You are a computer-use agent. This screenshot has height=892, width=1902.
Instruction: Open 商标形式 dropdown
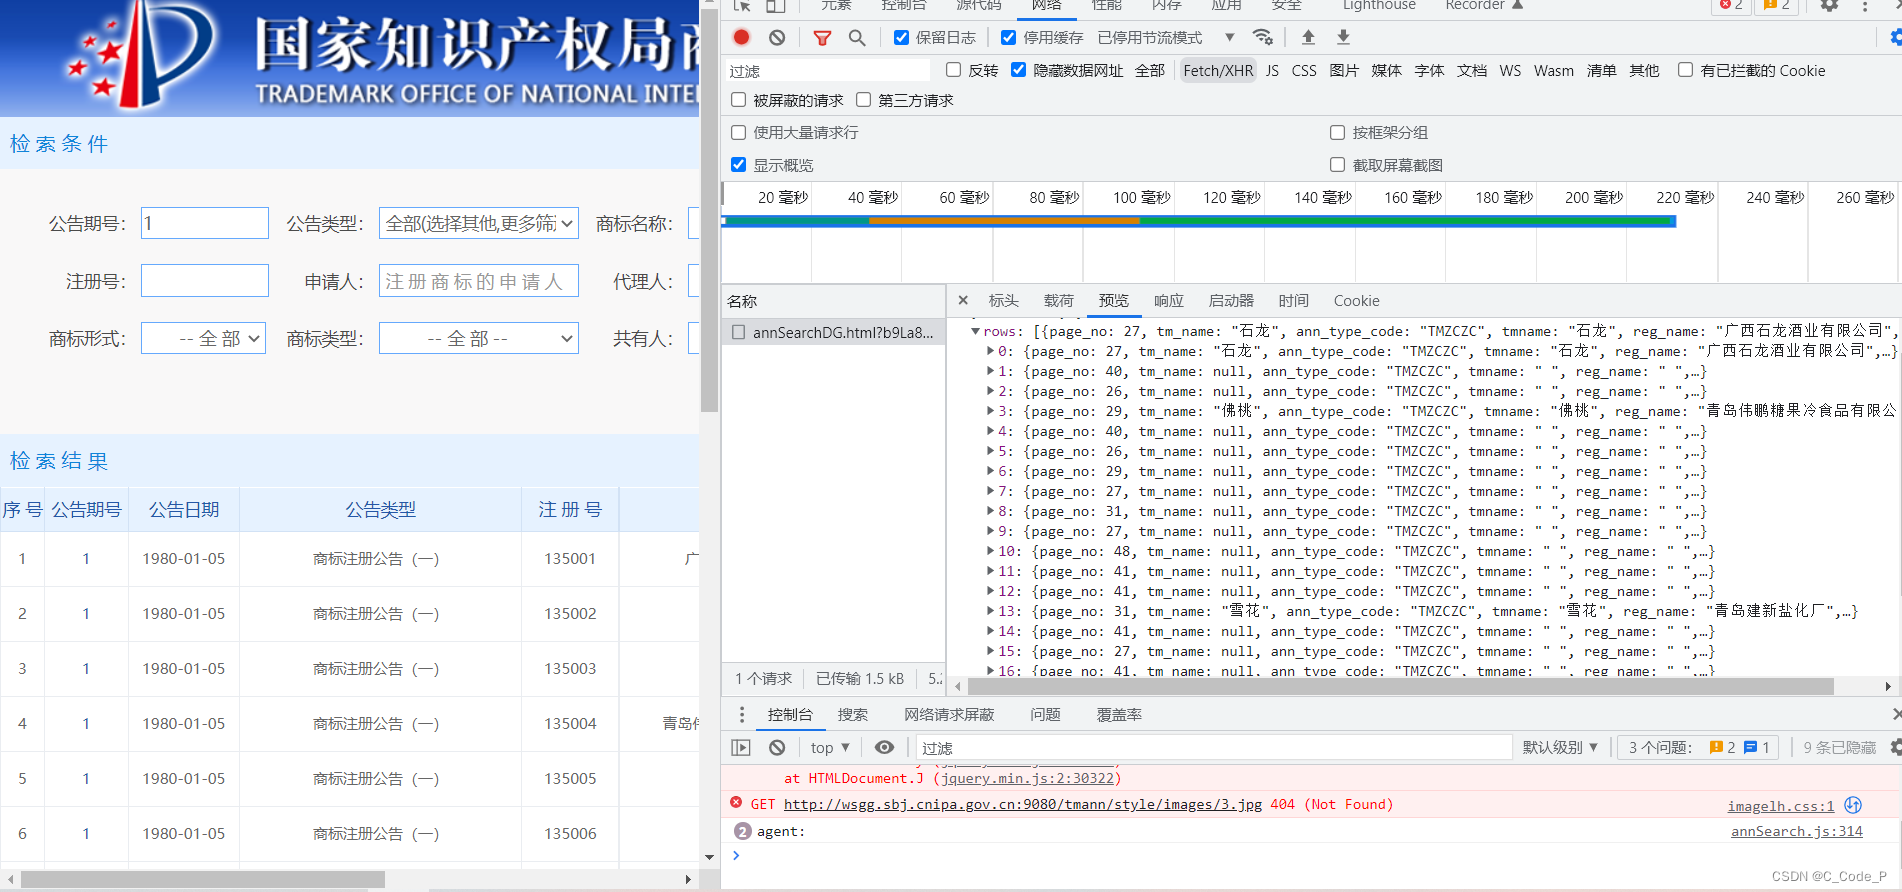click(x=203, y=339)
